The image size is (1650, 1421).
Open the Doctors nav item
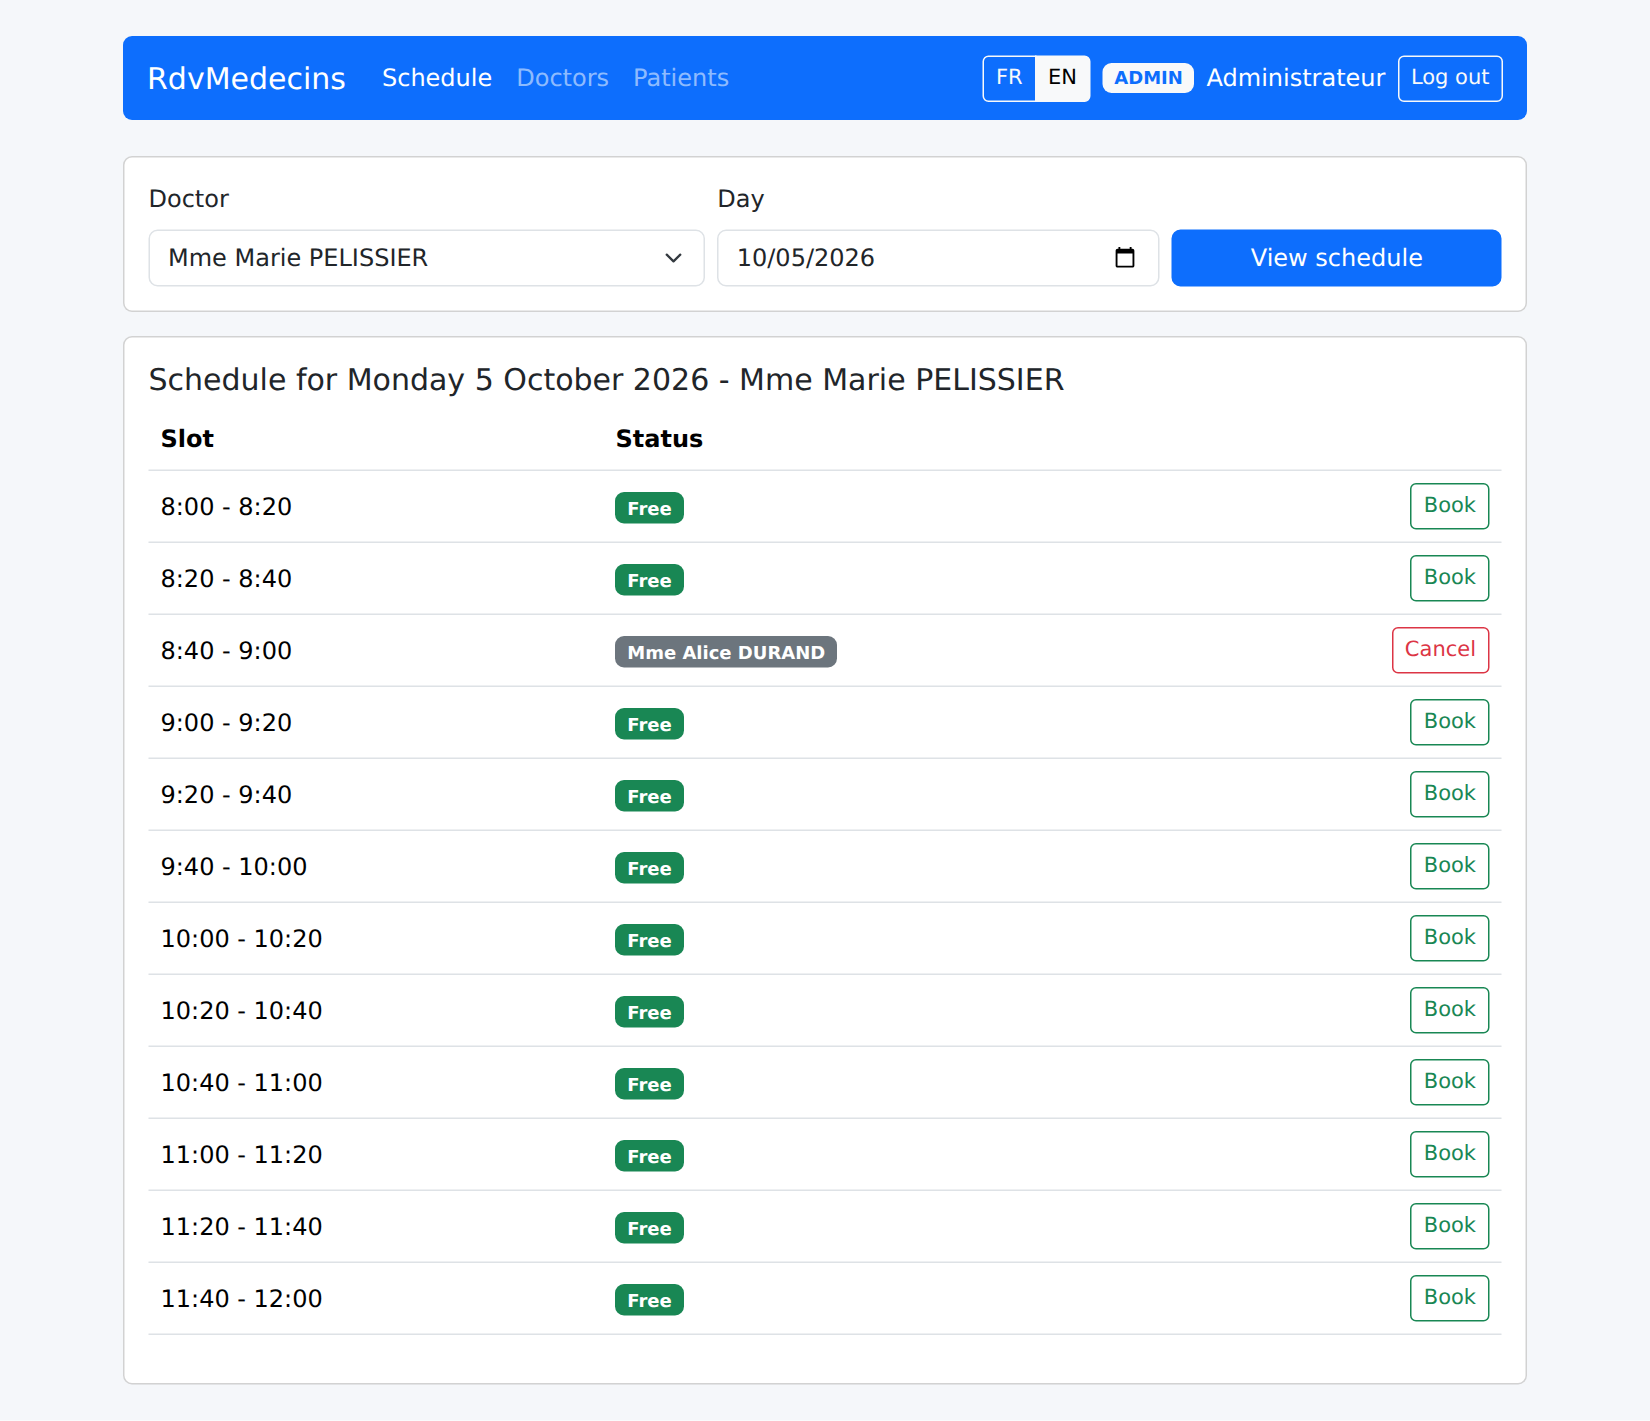(x=562, y=78)
